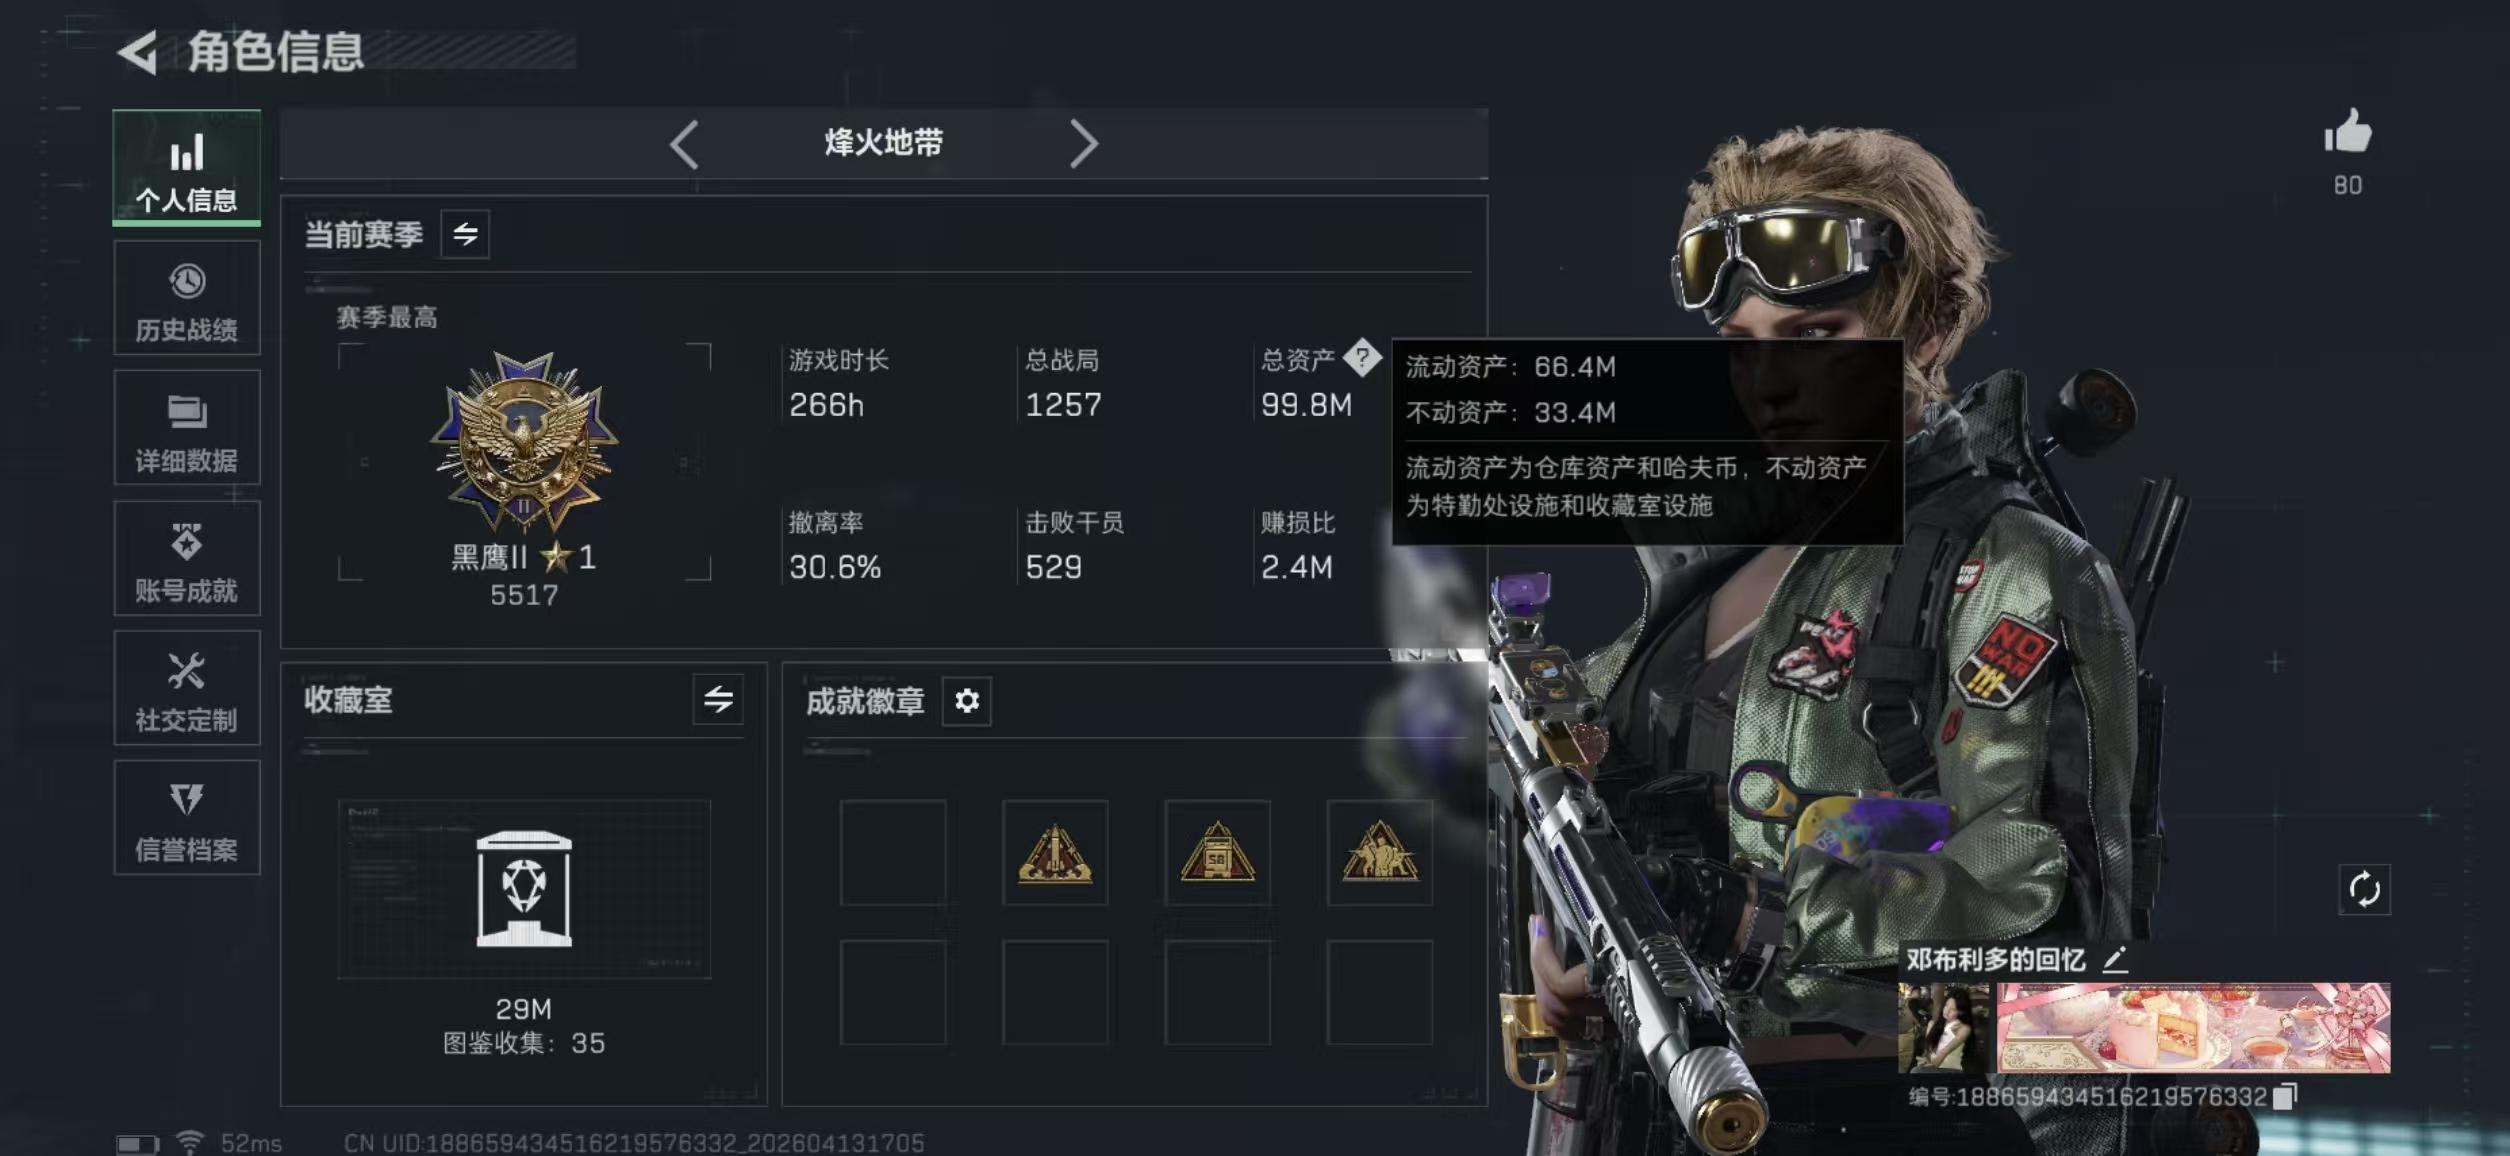Open 成就徽章 gear settings
Image resolution: width=2510 pixels, height=1156 pixels.
[966, 701]
